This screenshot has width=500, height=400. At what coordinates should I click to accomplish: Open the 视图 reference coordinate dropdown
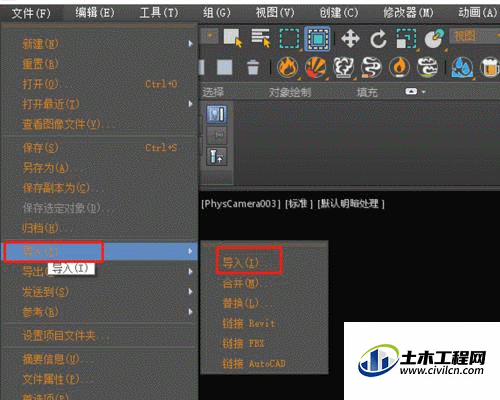click(474, 36)
